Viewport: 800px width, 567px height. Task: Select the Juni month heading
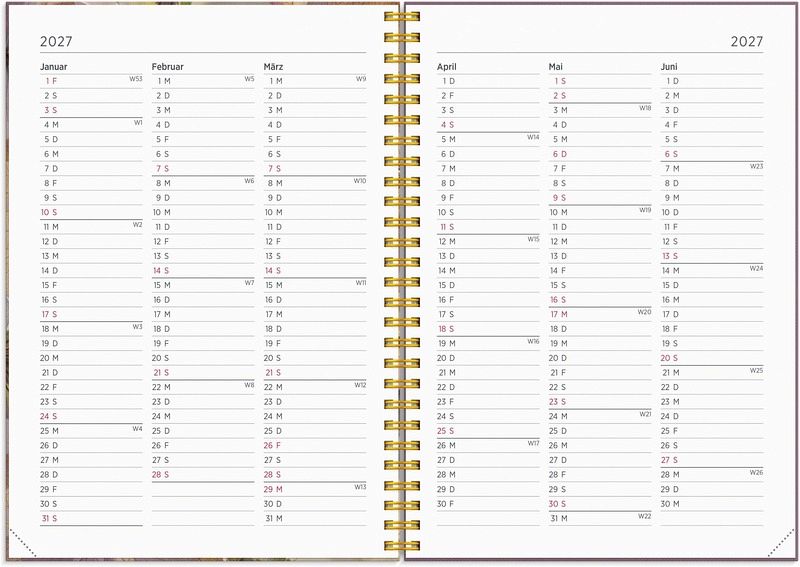670,66
